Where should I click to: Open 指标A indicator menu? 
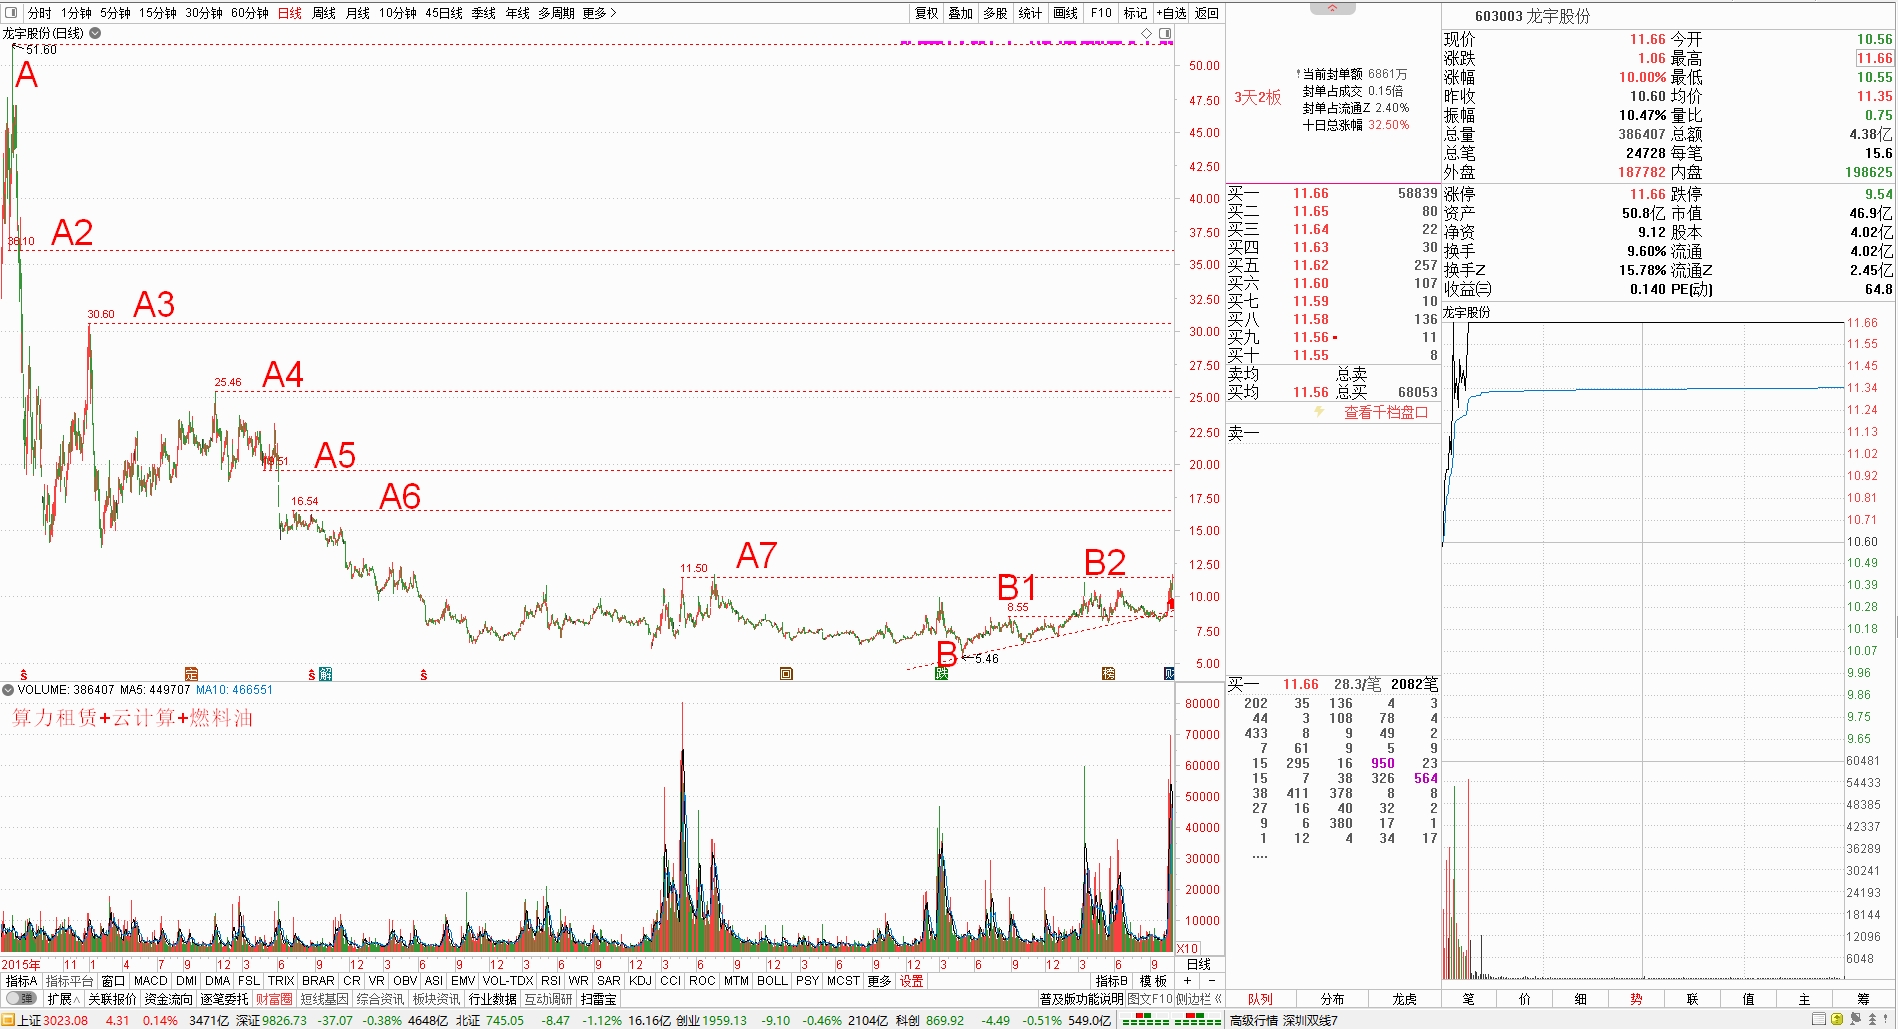click(x=21, y=981)
